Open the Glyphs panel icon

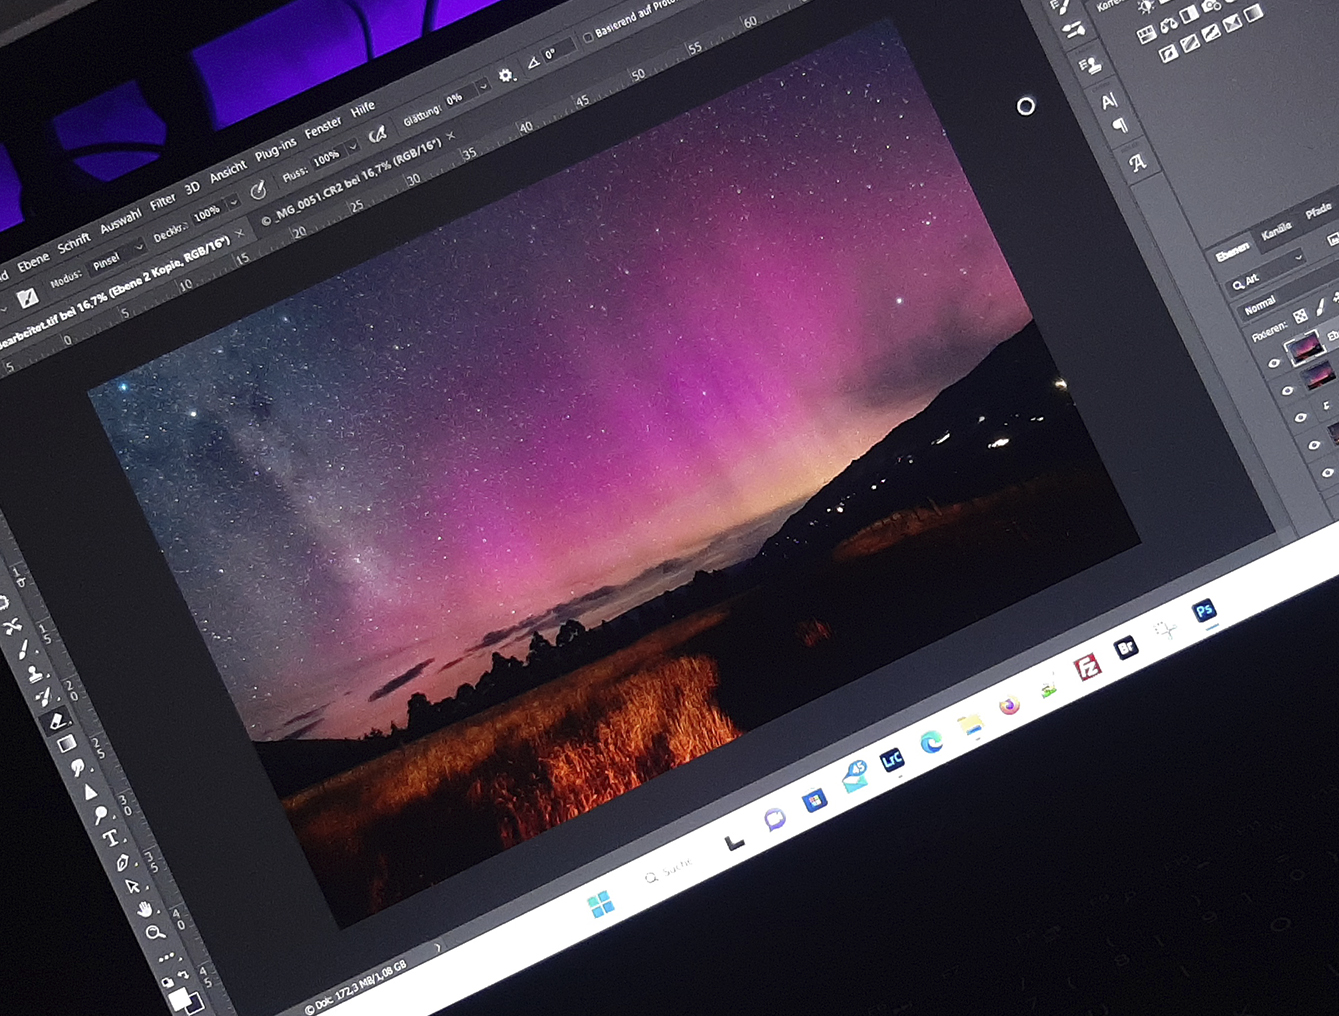coord(1137,163)
